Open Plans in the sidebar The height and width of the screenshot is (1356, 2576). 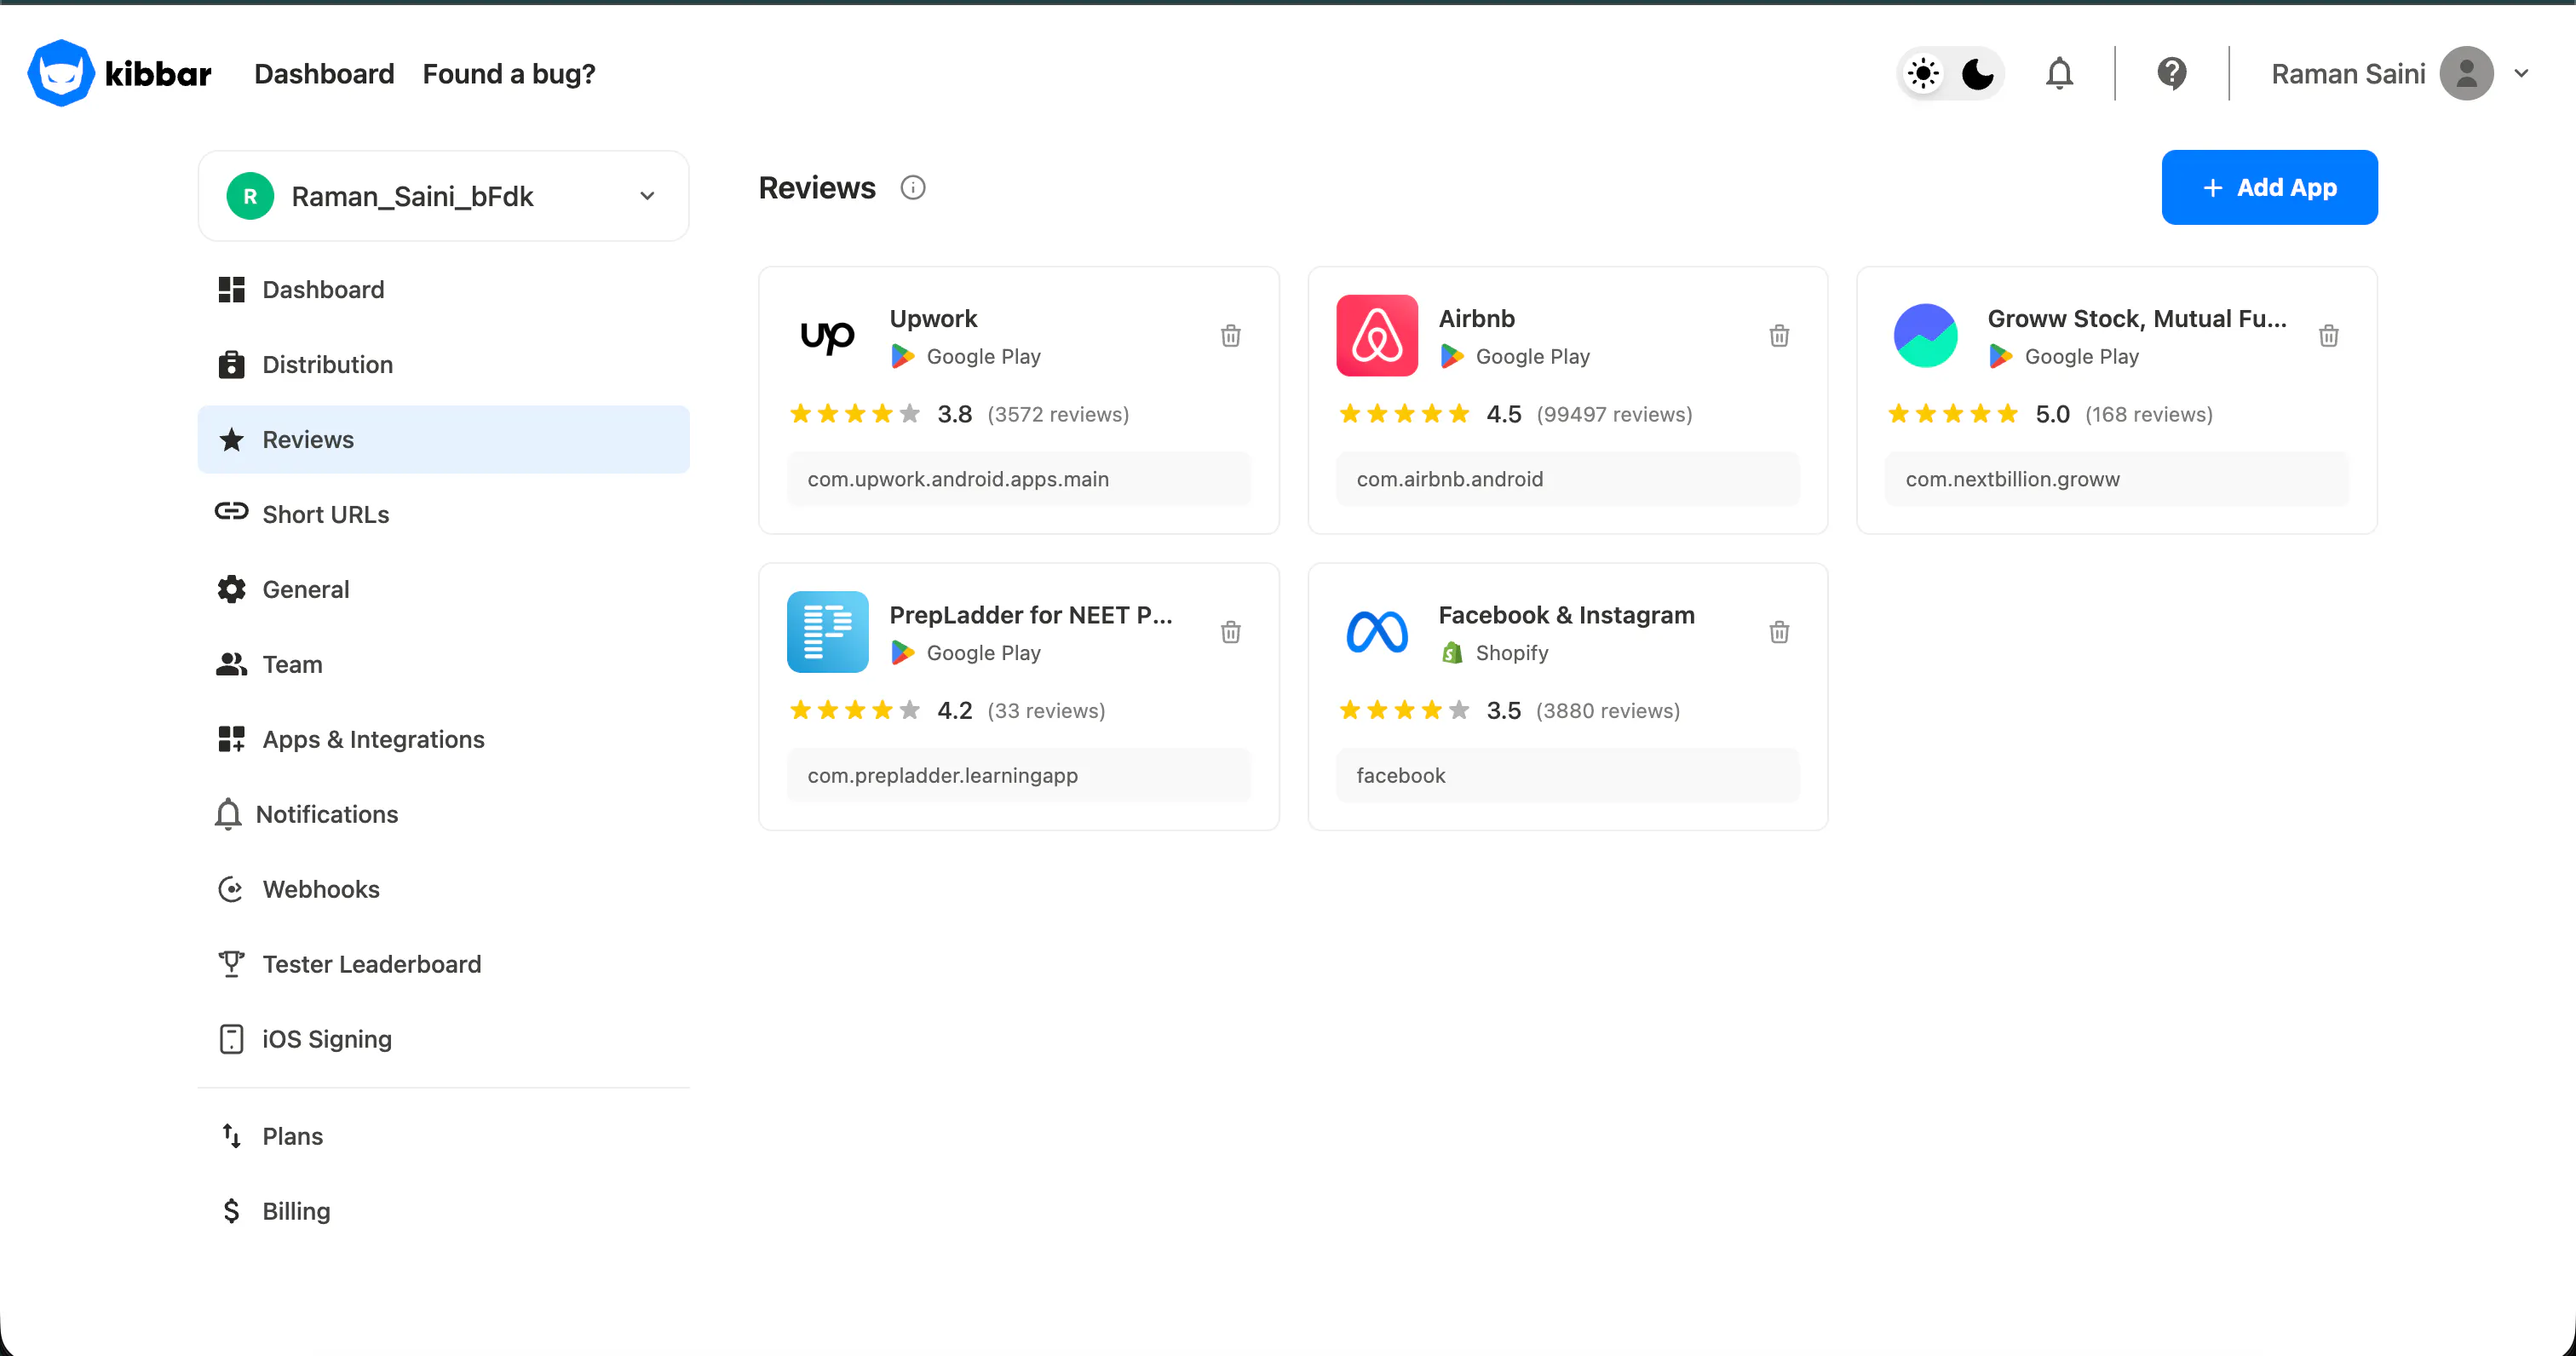tap(443, 1136)
